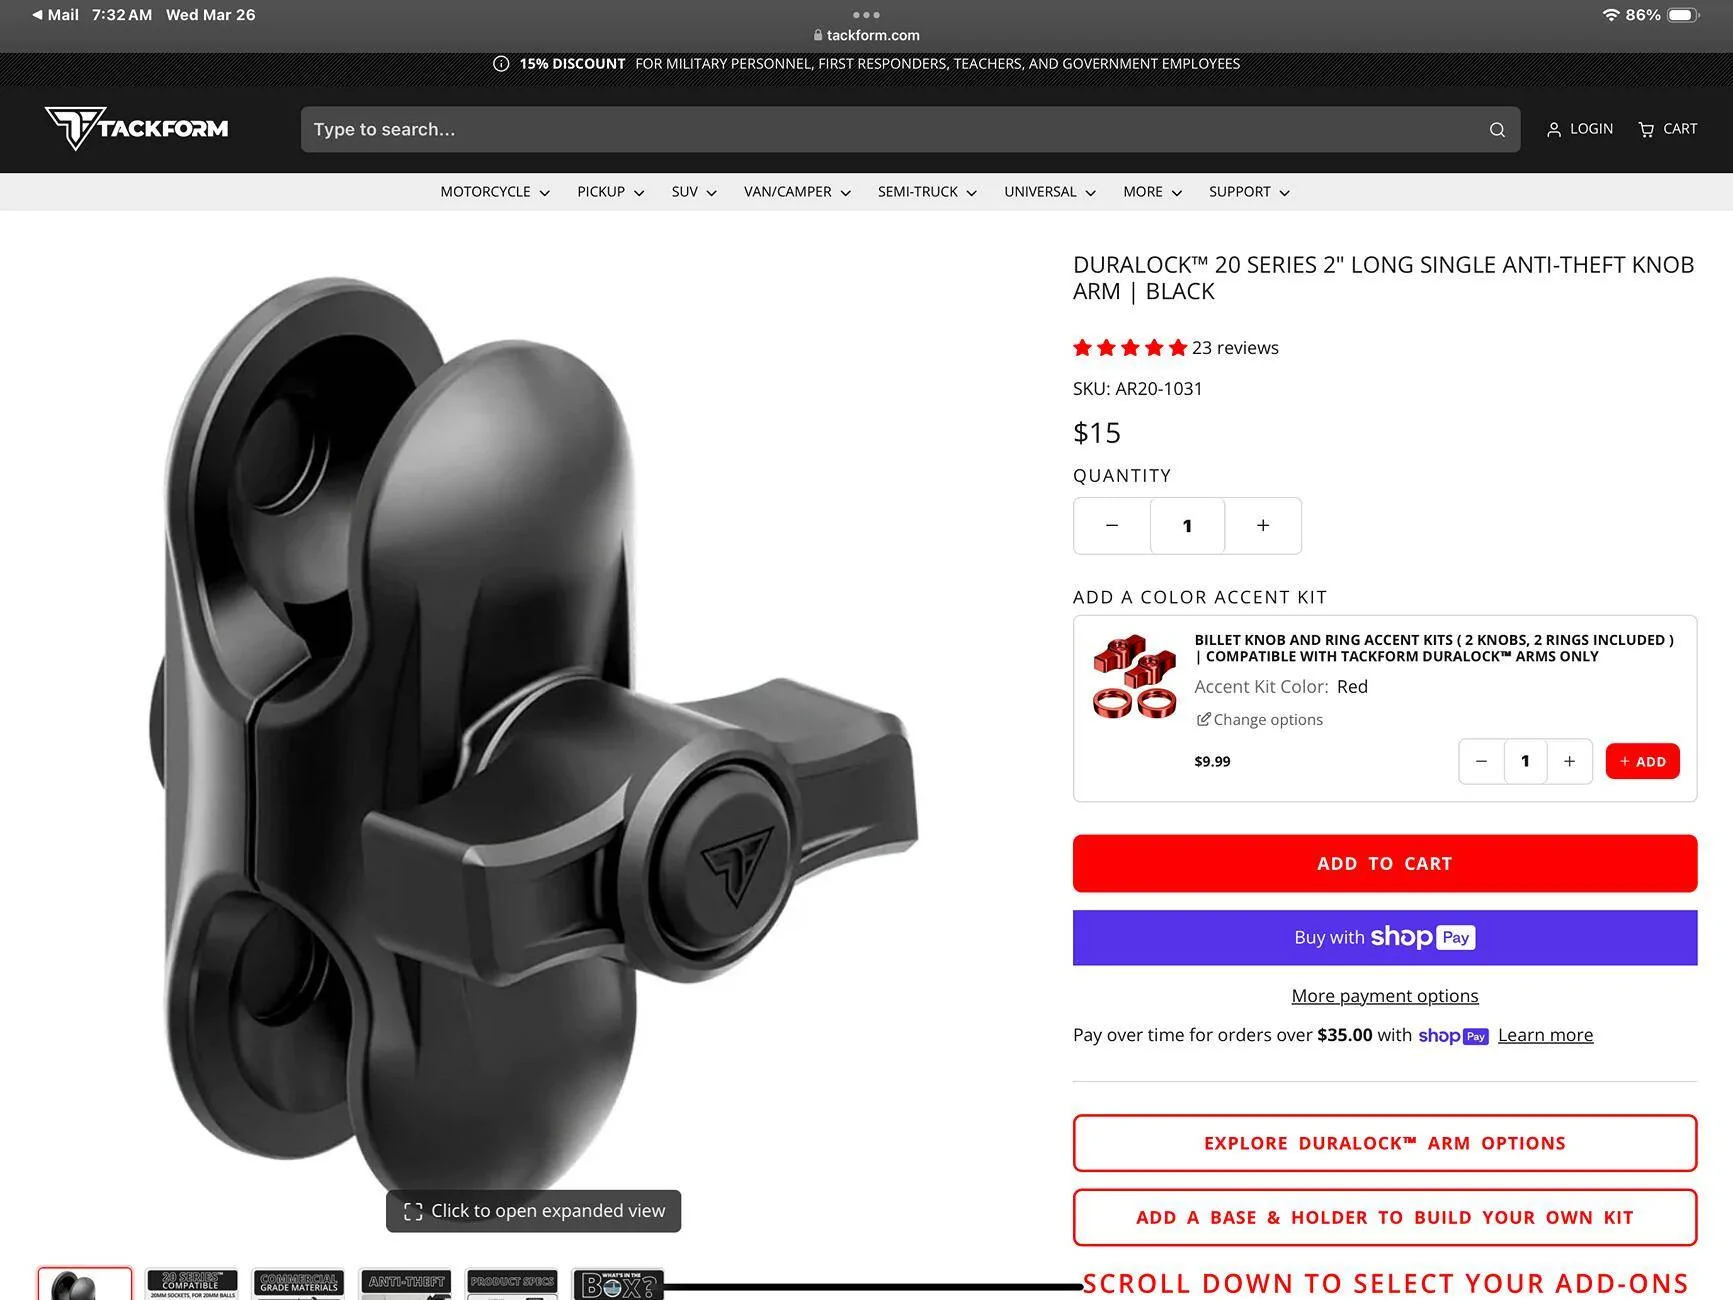
Task: Expand the Van/Camper menu
Action: coord(797,192)
